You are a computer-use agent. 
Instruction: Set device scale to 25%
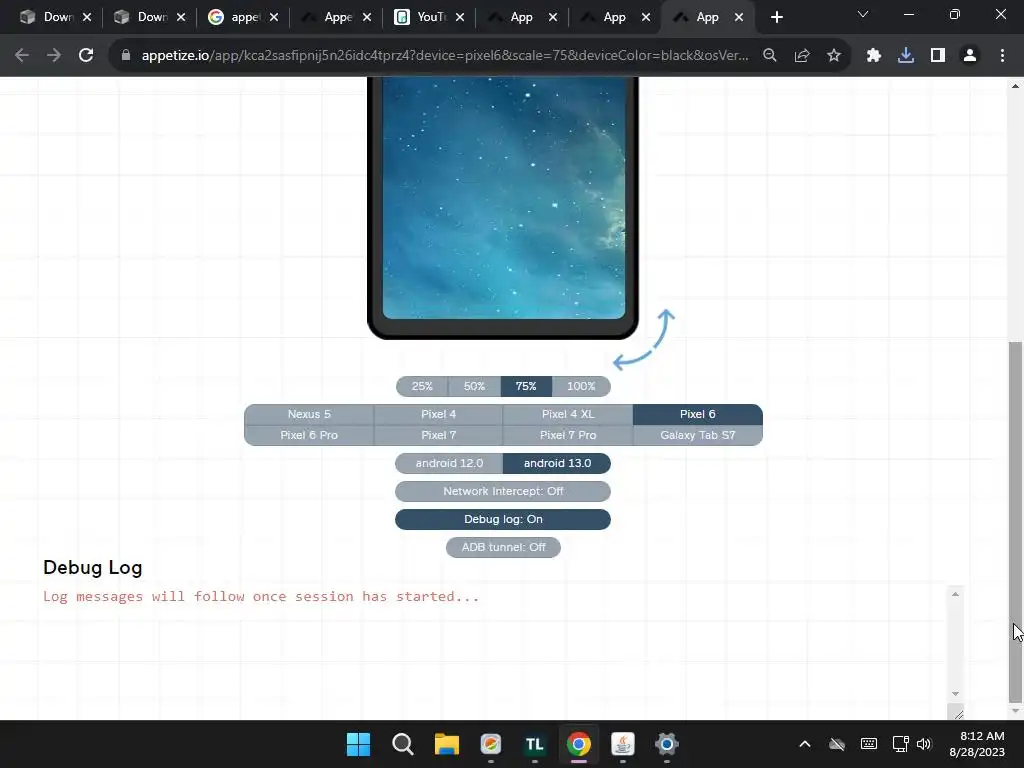tap(422, 386)
